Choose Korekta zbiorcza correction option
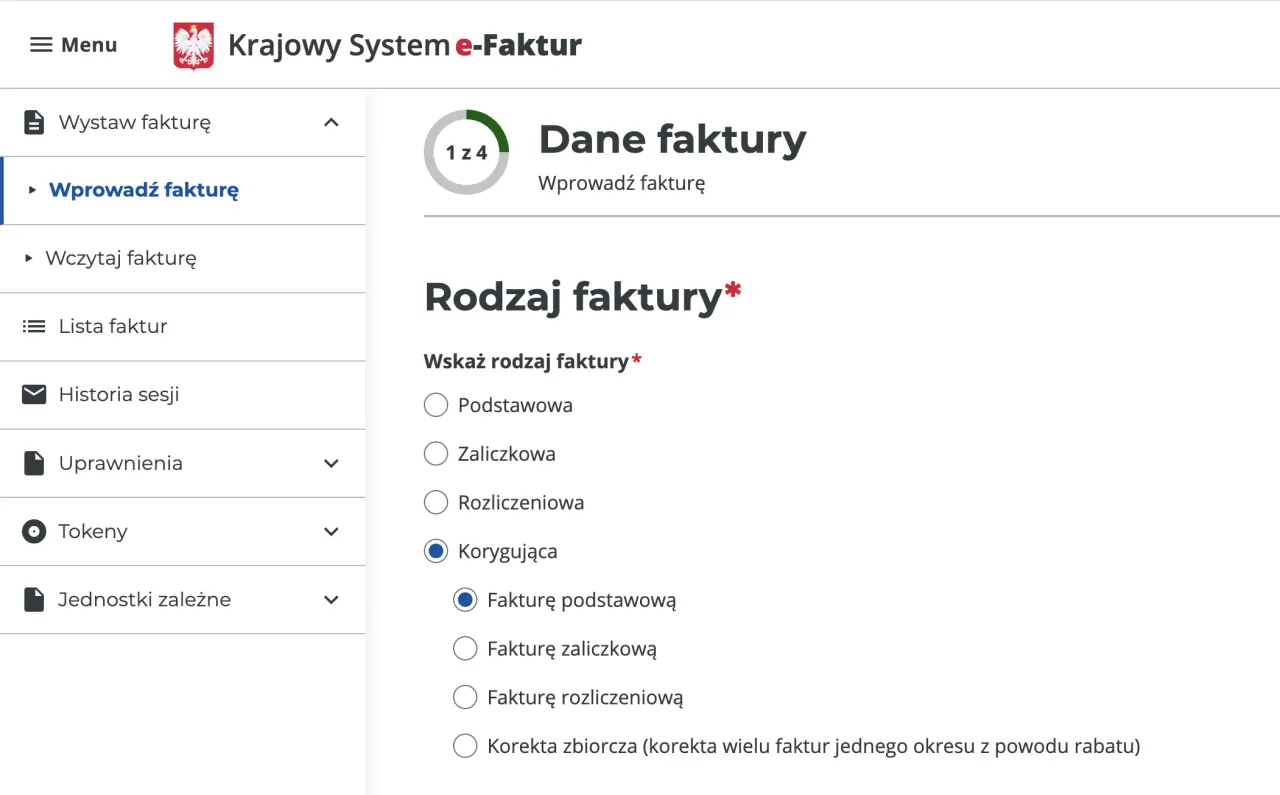Image resolution: width=1280 pixels, height=795 pixels. [x=465, y=746]
